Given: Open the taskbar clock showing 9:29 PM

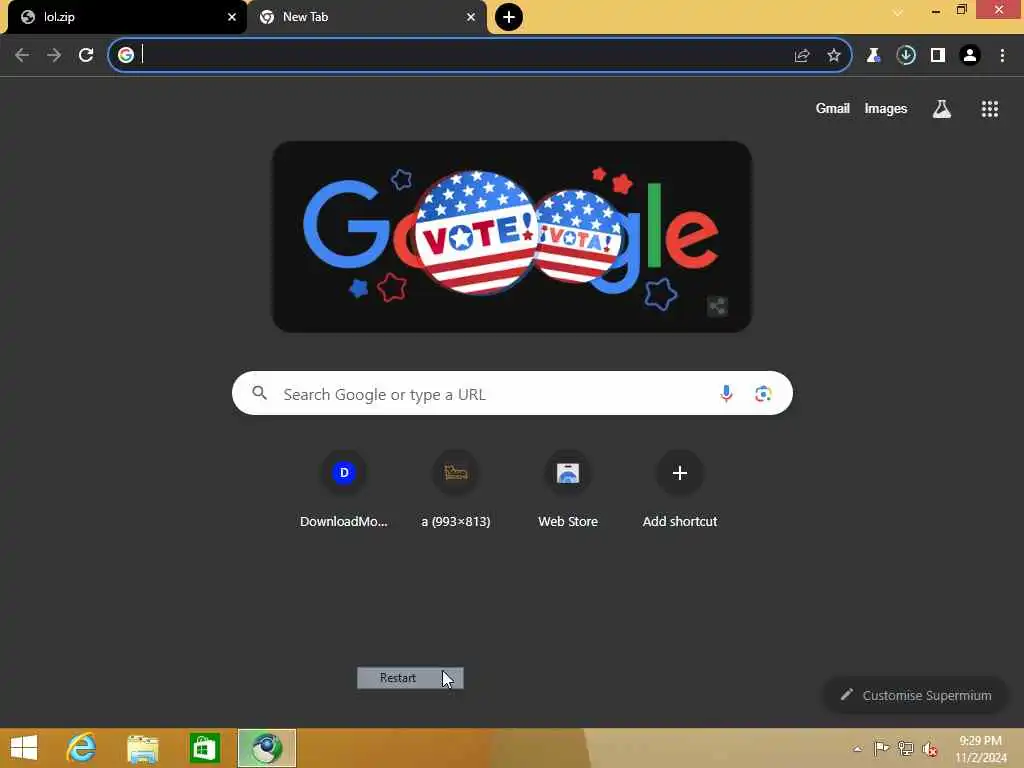Looking at the screenshot, I should 981,749.
